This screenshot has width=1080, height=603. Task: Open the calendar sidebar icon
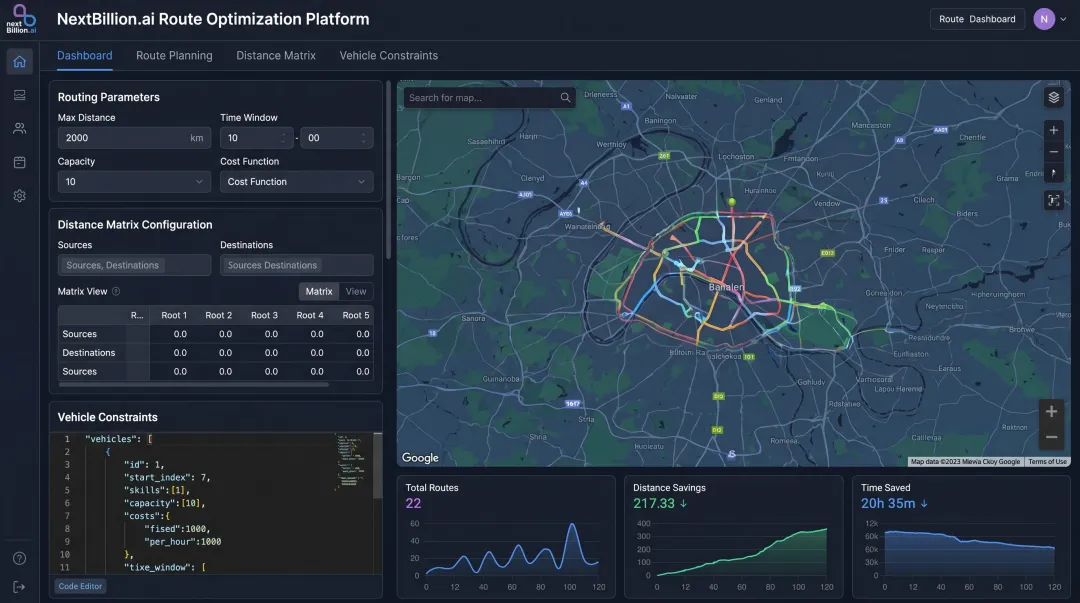19,162
